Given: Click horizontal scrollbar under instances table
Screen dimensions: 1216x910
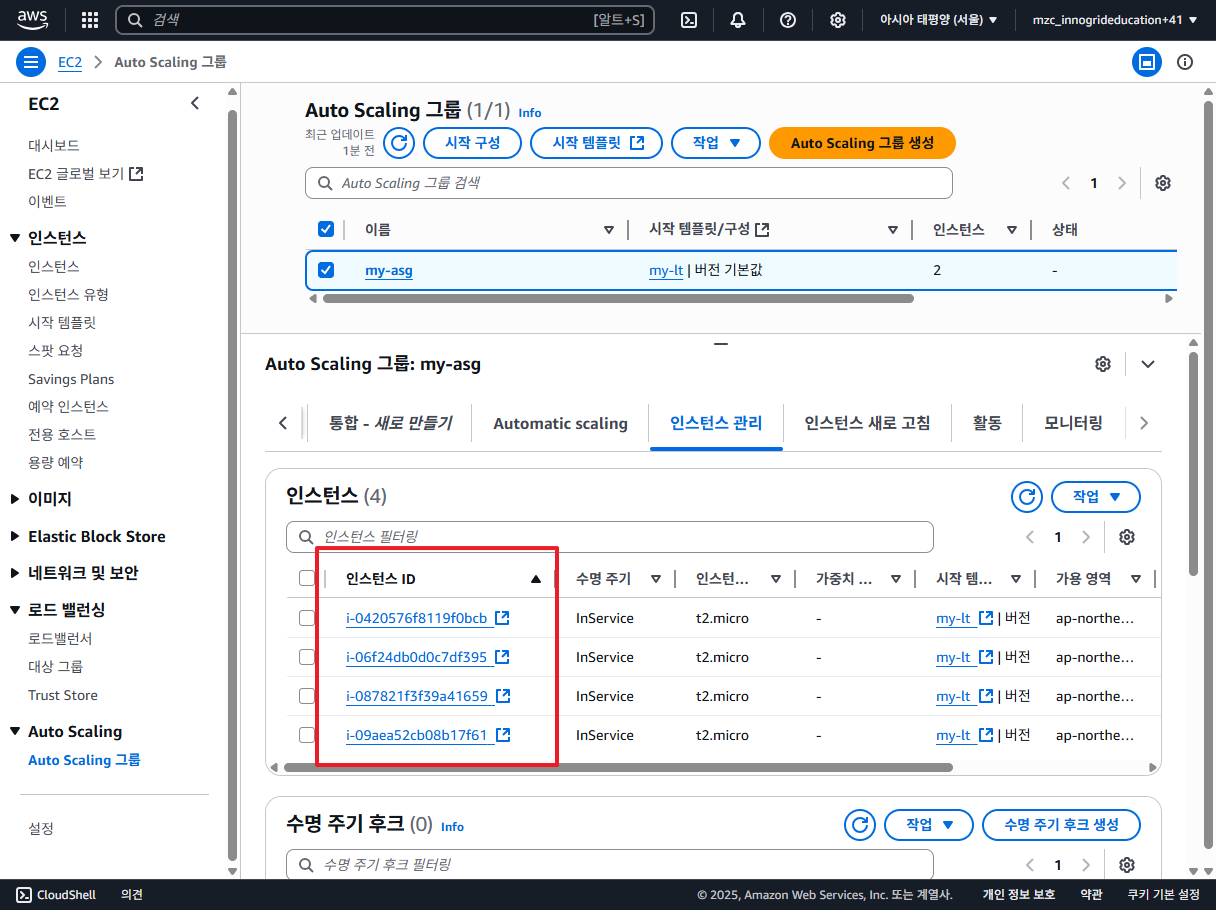Looking at the screenshot, I should [x=618, y=768].
